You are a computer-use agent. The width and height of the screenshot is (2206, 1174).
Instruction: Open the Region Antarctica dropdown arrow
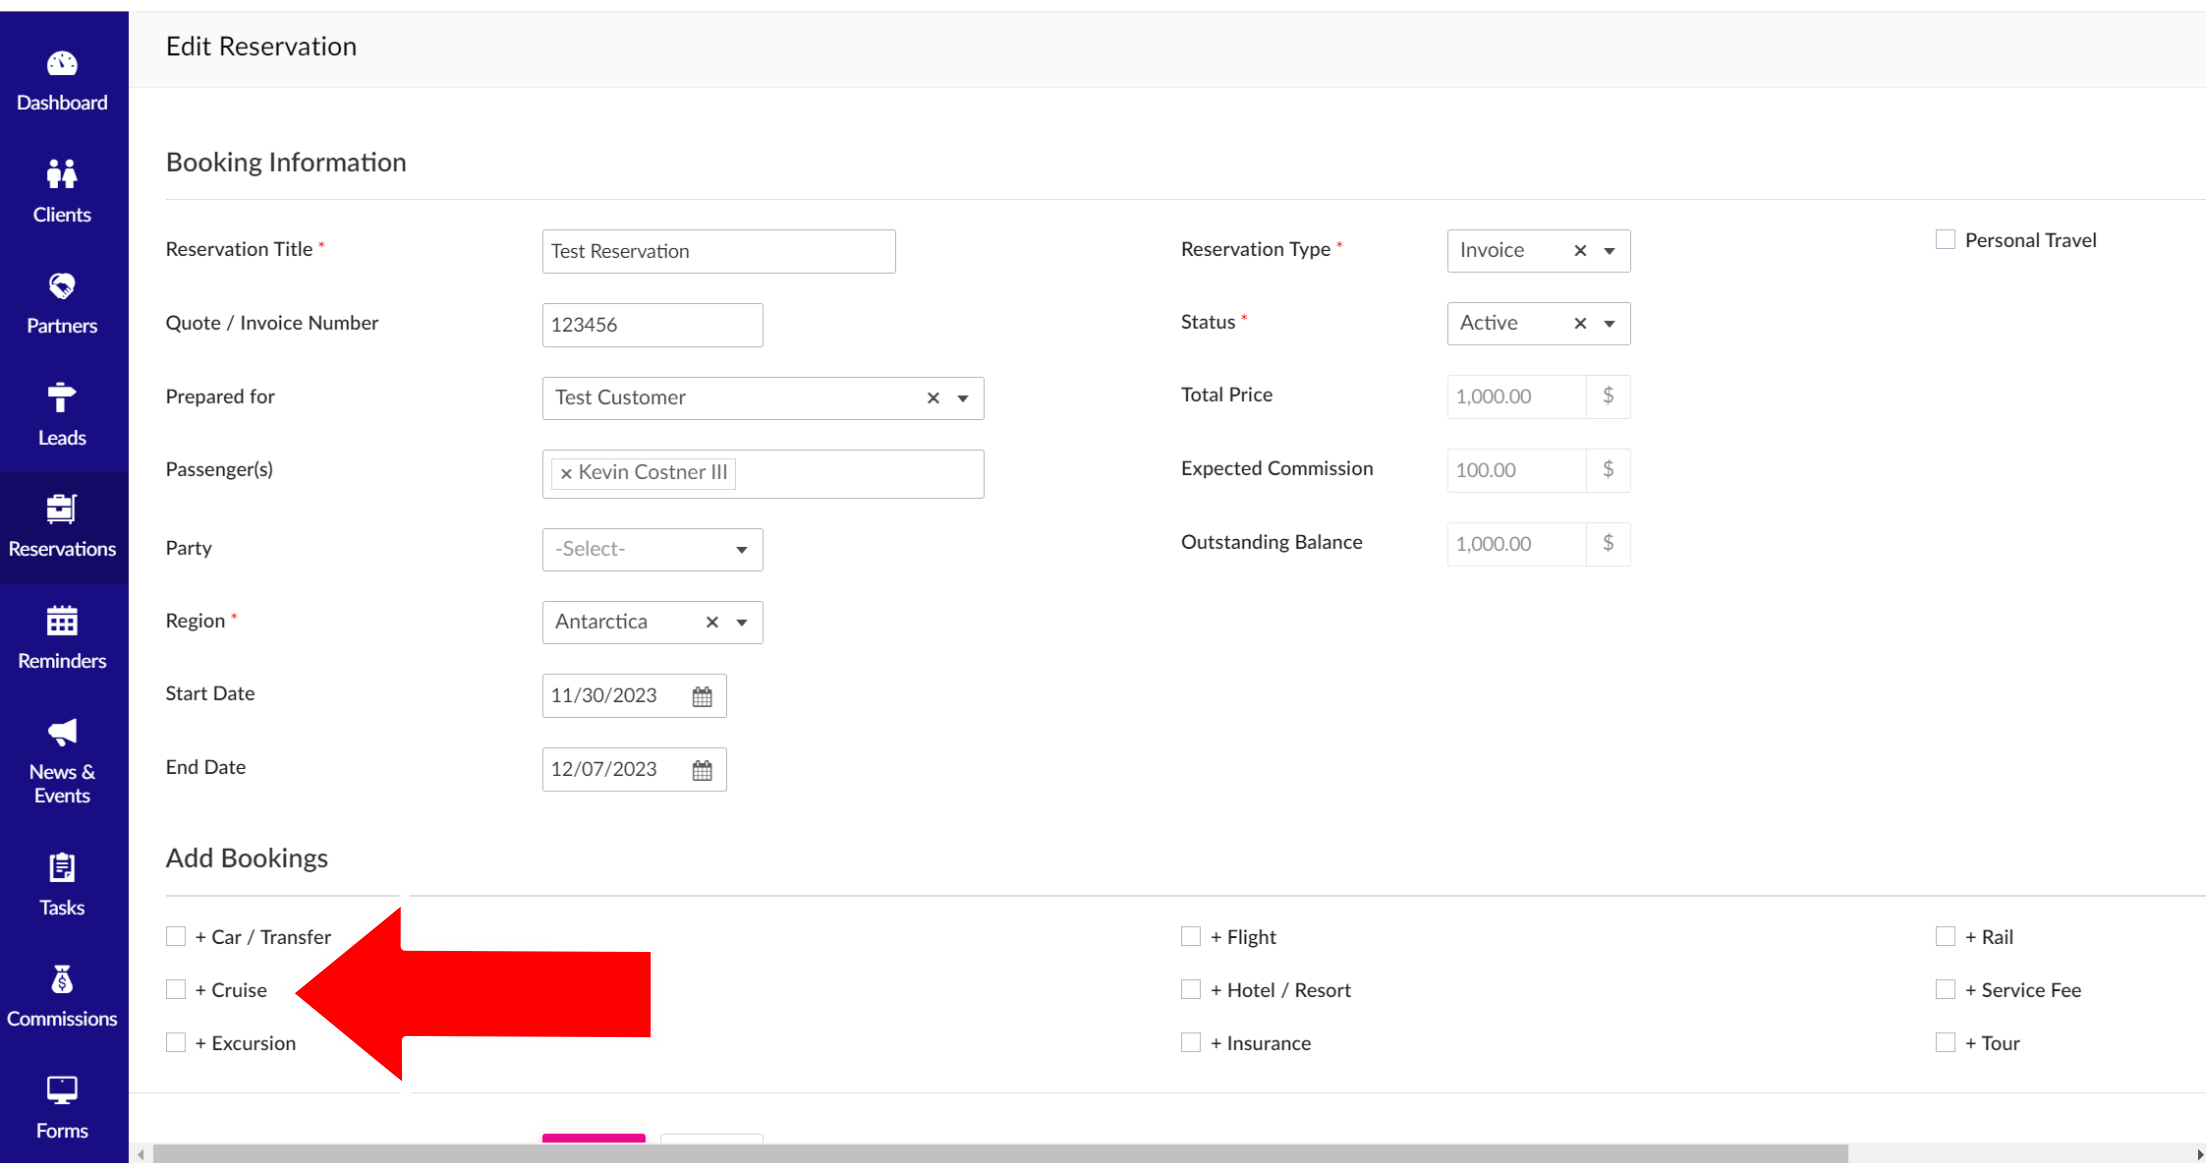741,623
